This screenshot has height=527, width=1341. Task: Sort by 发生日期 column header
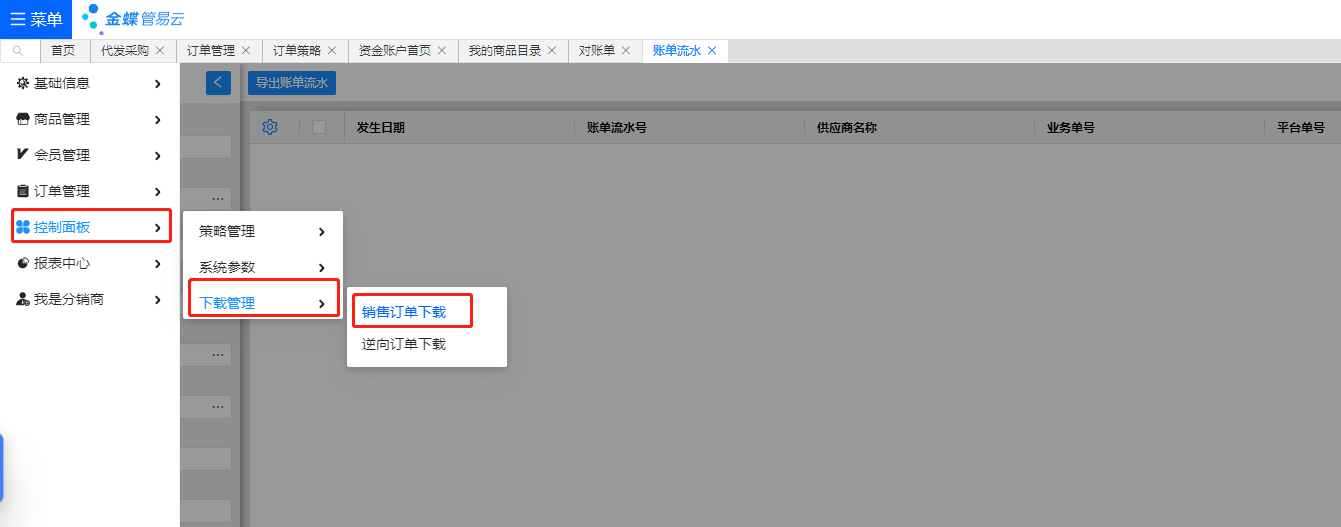click(381, 128)
